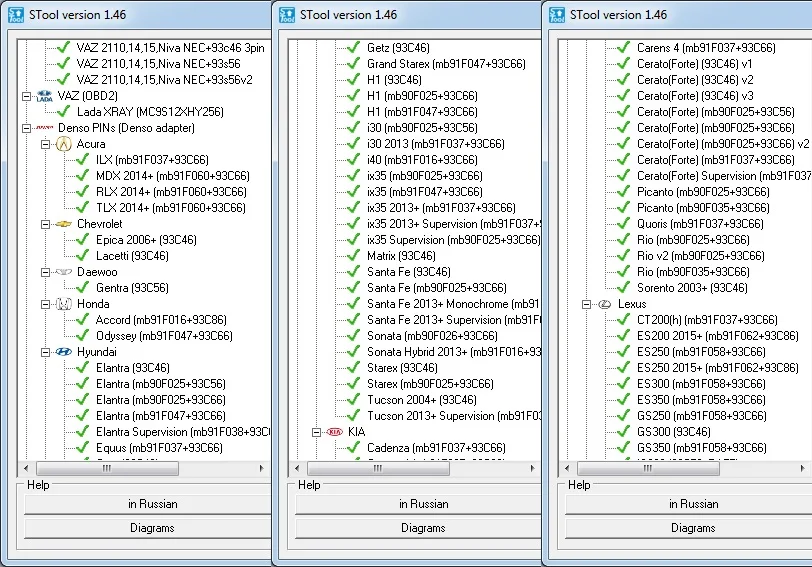812x567 pixels.
Task: Select ES200 2015+ (mb91F062+93C86)
Action: 718,336
